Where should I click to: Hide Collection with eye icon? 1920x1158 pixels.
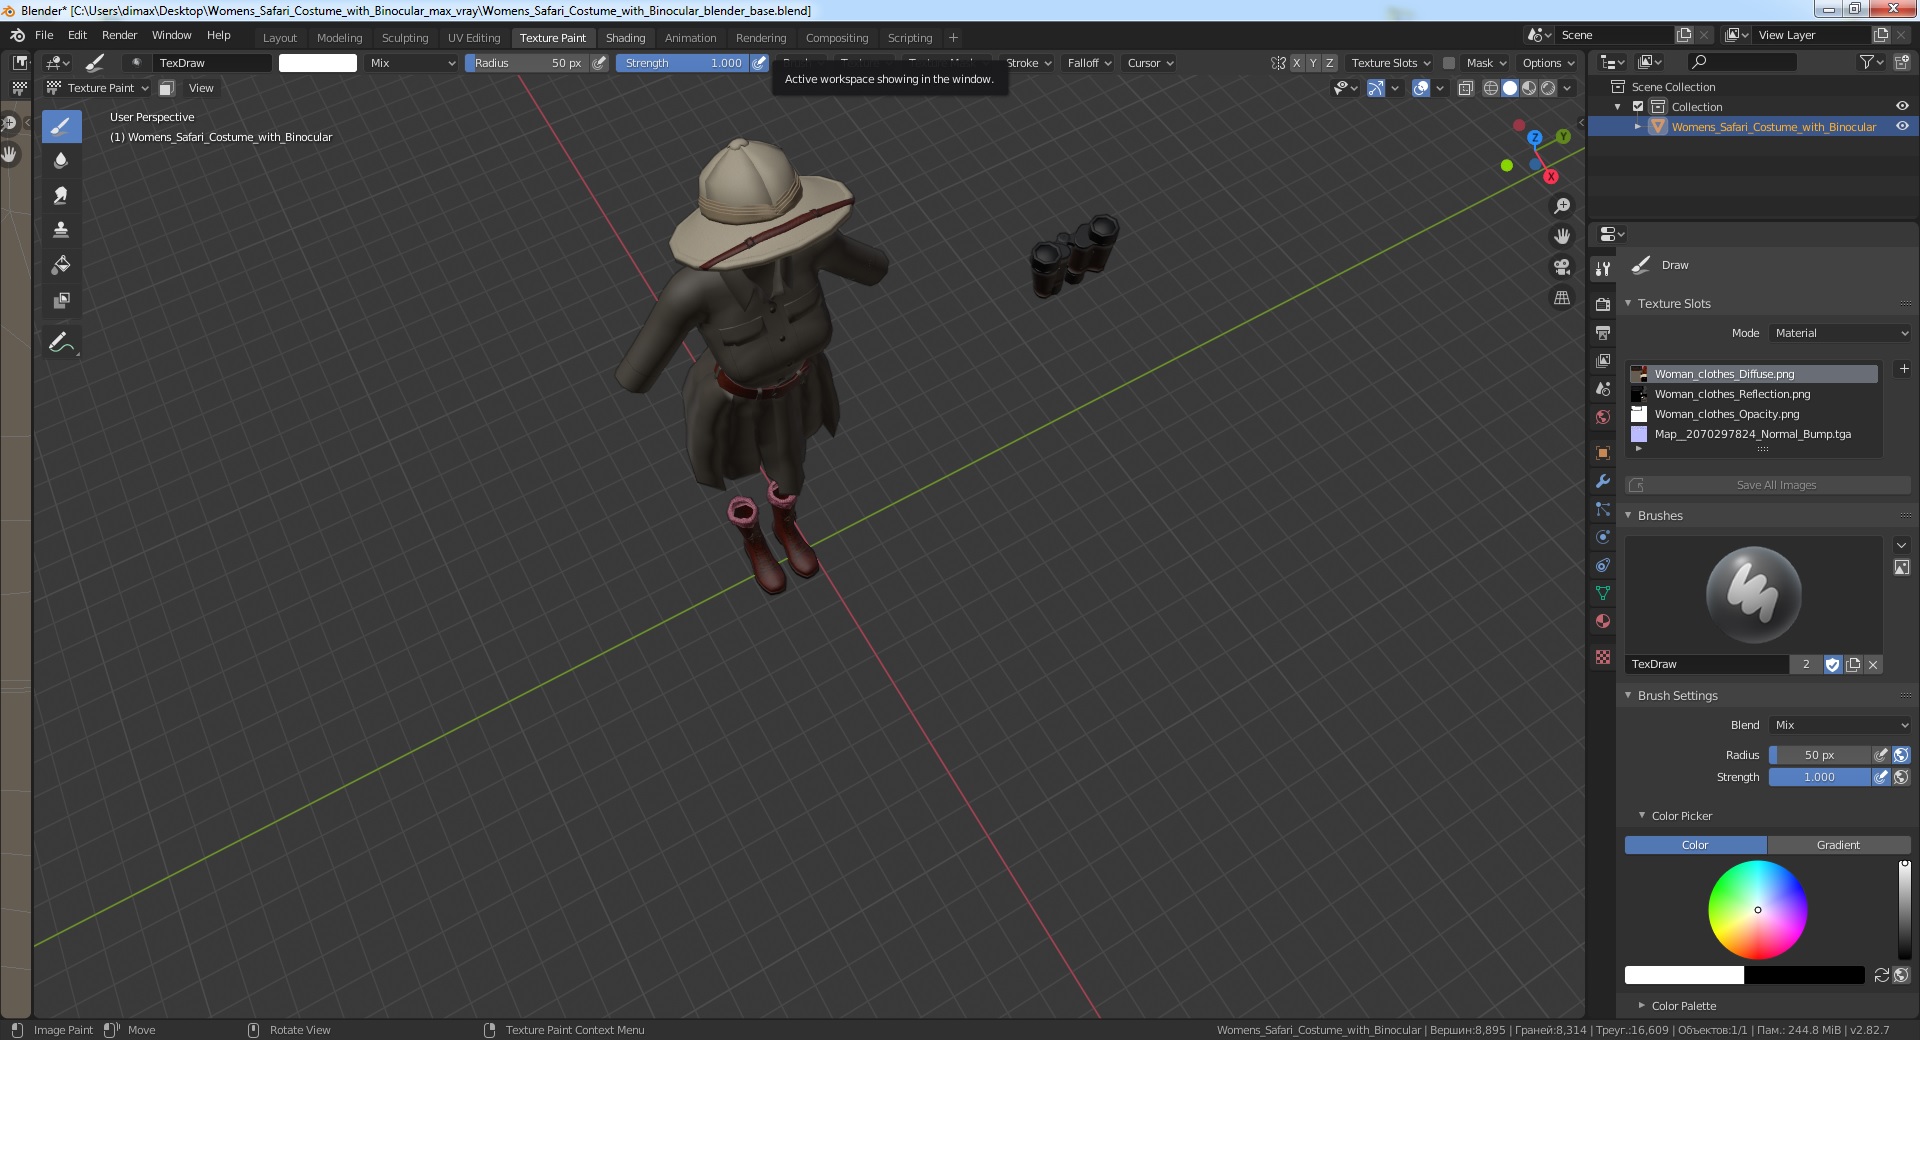click(x=1902, y=106)
